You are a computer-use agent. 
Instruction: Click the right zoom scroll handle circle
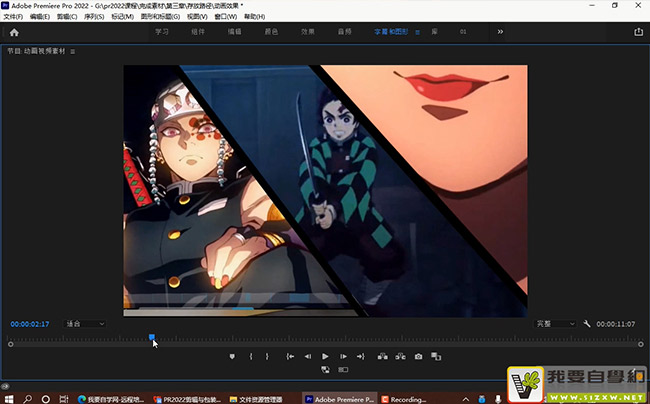640,344
